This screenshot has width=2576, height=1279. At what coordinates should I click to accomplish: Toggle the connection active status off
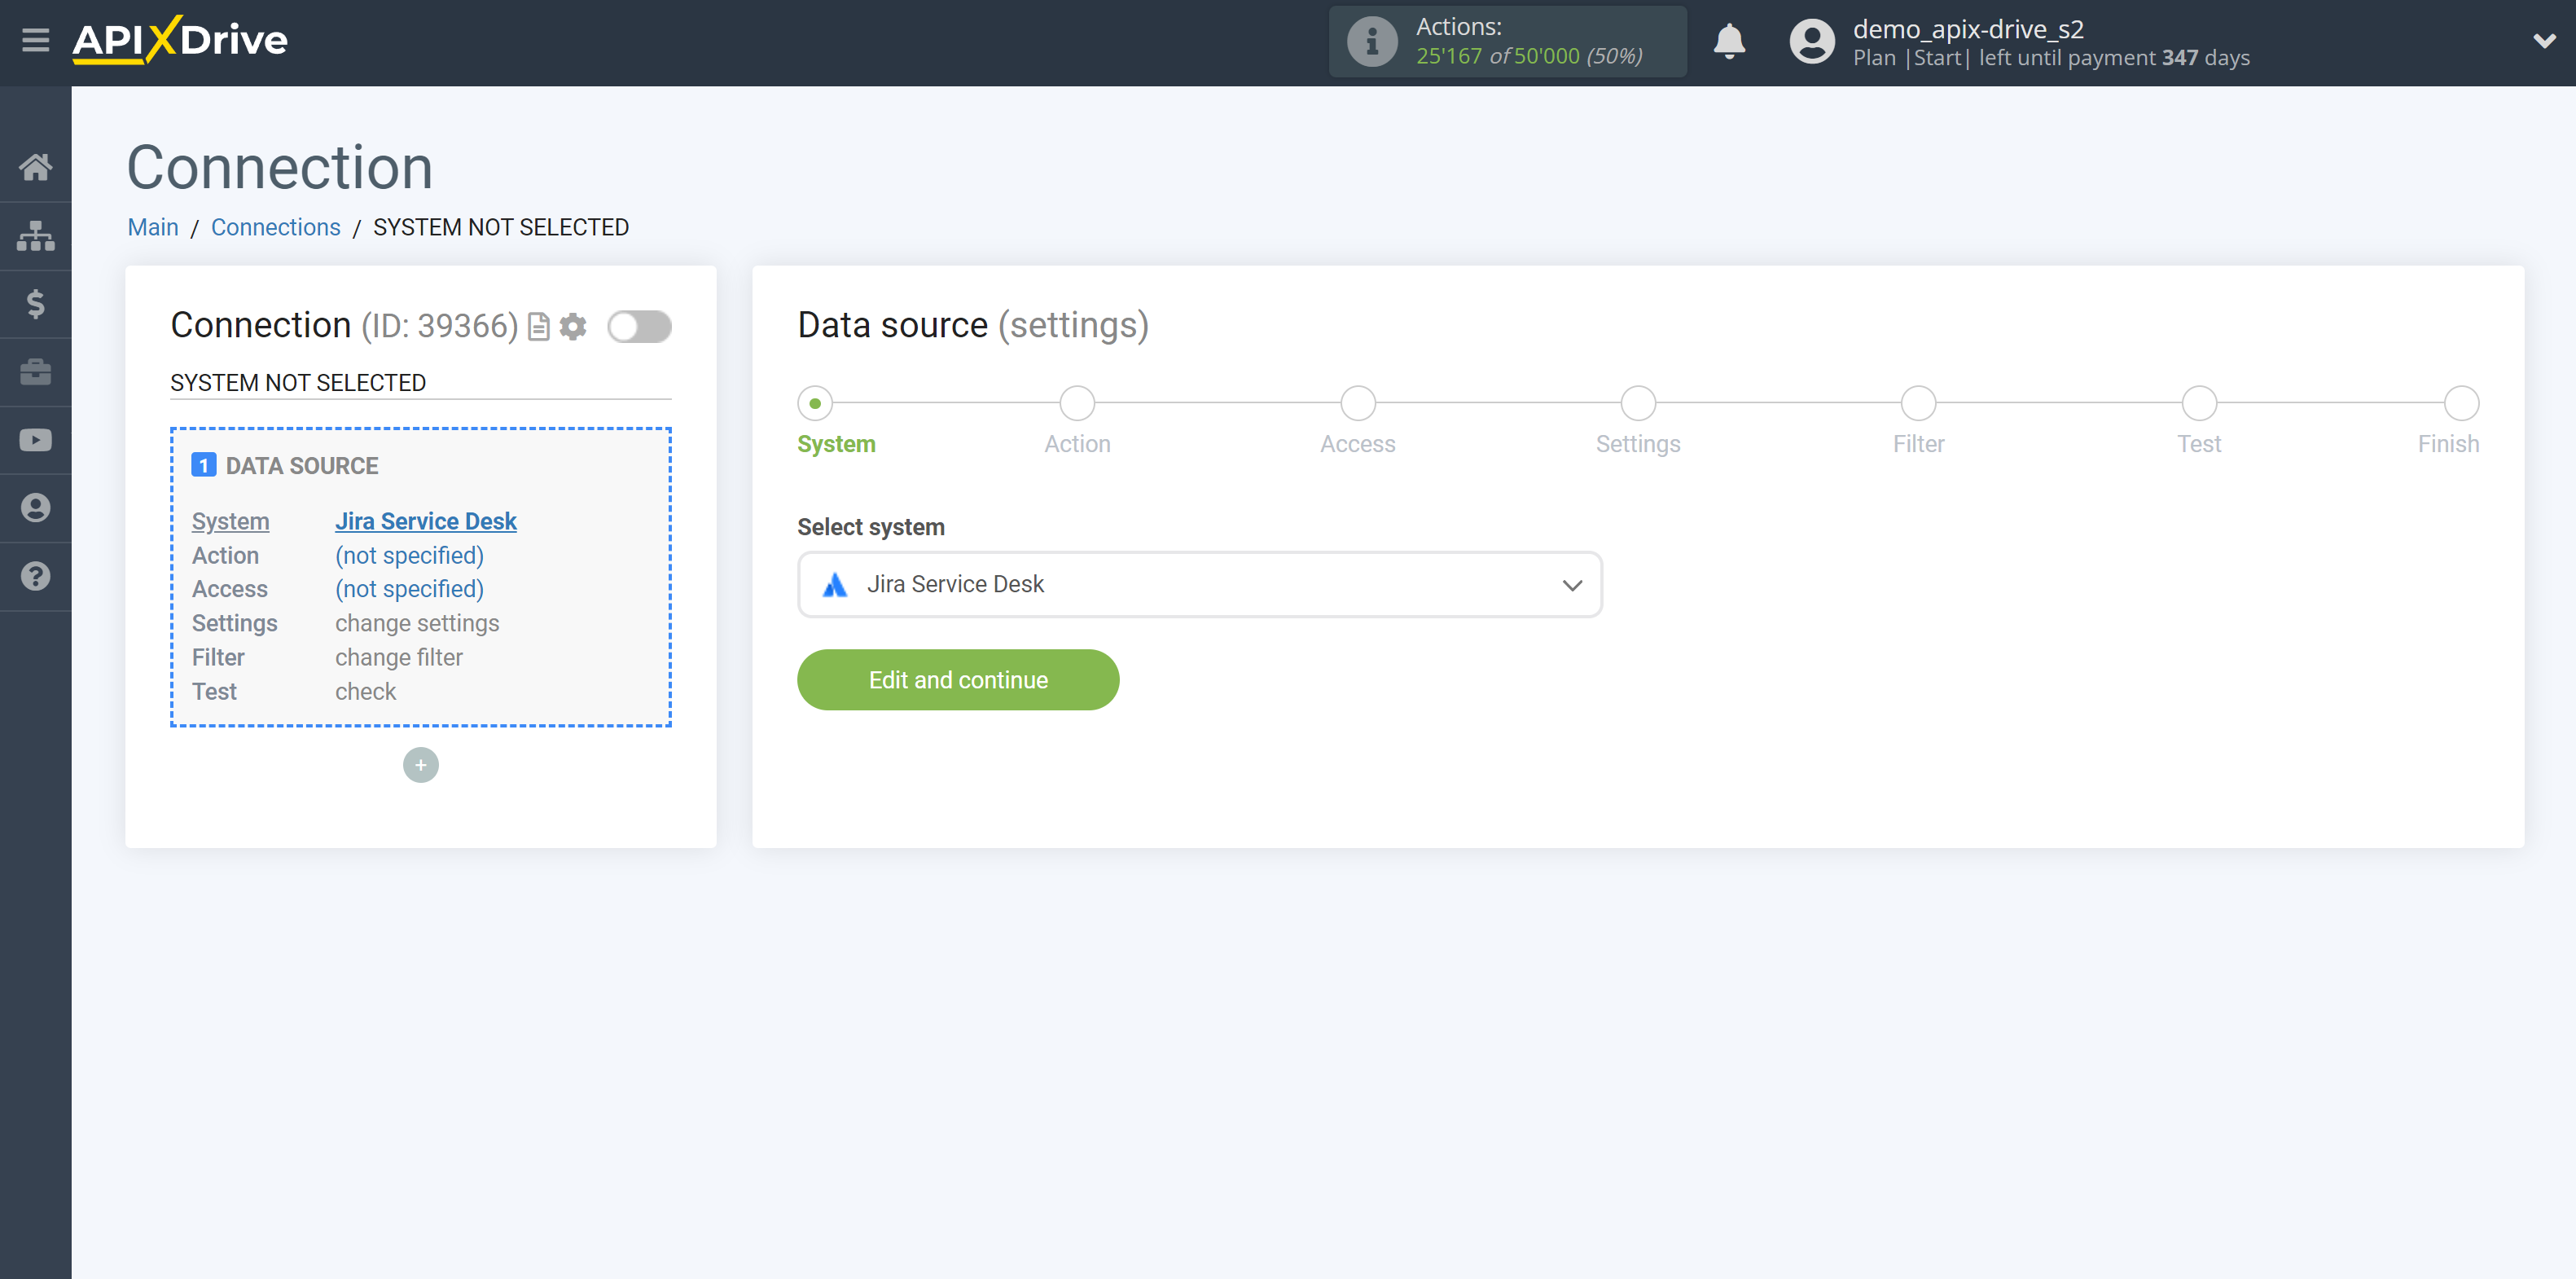click(641, 326)
